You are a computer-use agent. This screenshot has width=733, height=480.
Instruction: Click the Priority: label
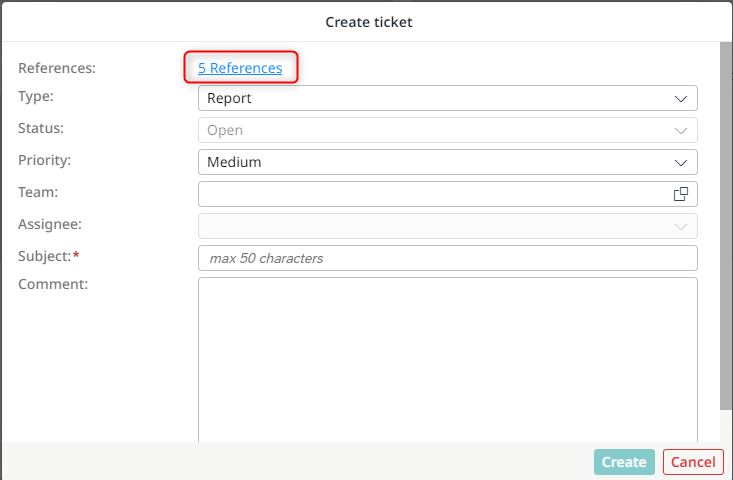[x=44, y=160]
